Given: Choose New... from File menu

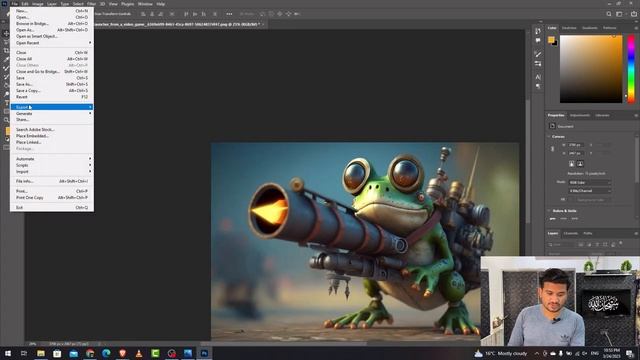Looking at the screenshot, I should [x=52, y=11].
